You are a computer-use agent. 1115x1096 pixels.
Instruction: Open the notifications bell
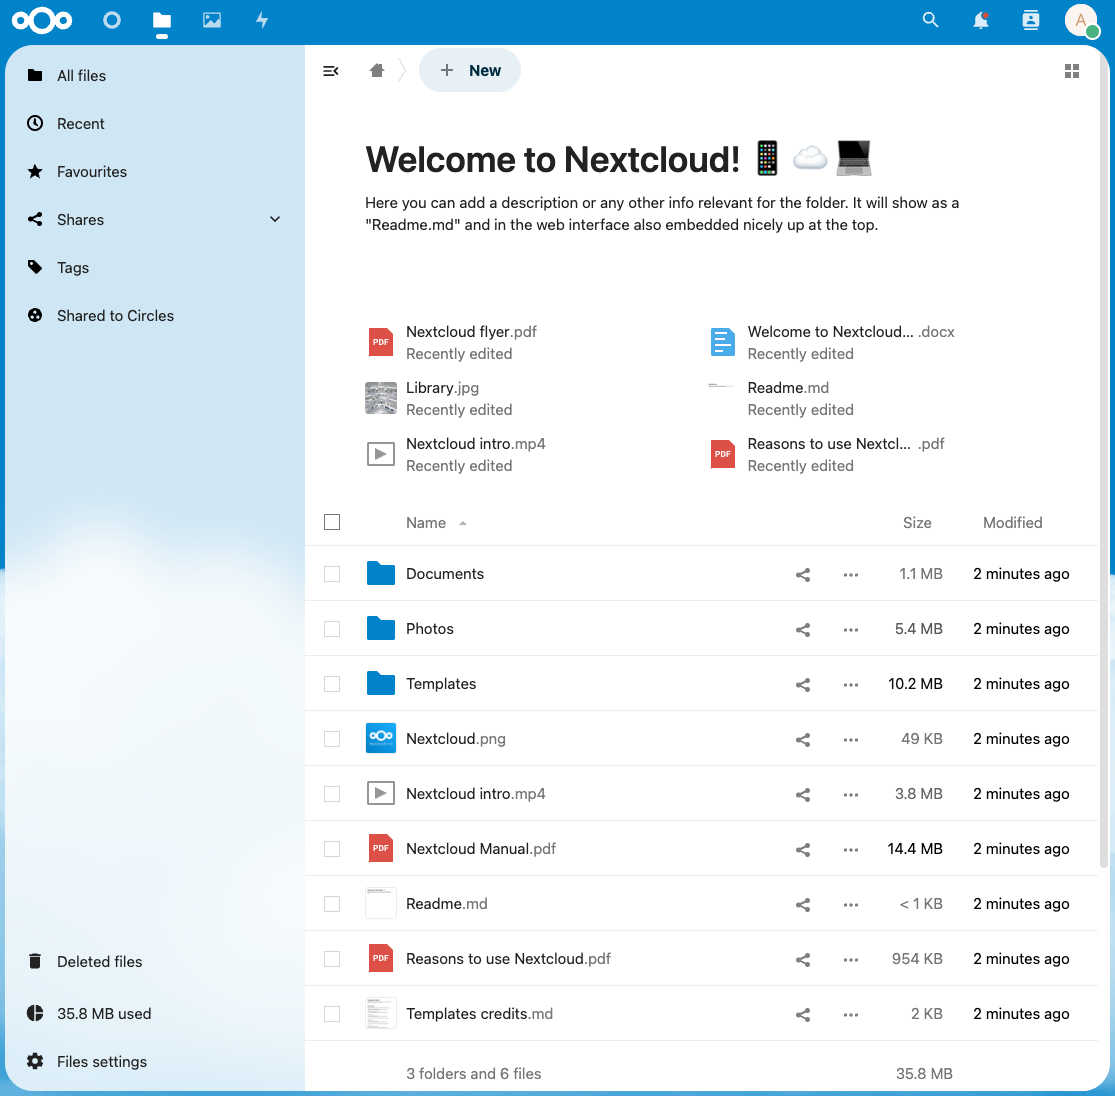click(980, 20)
